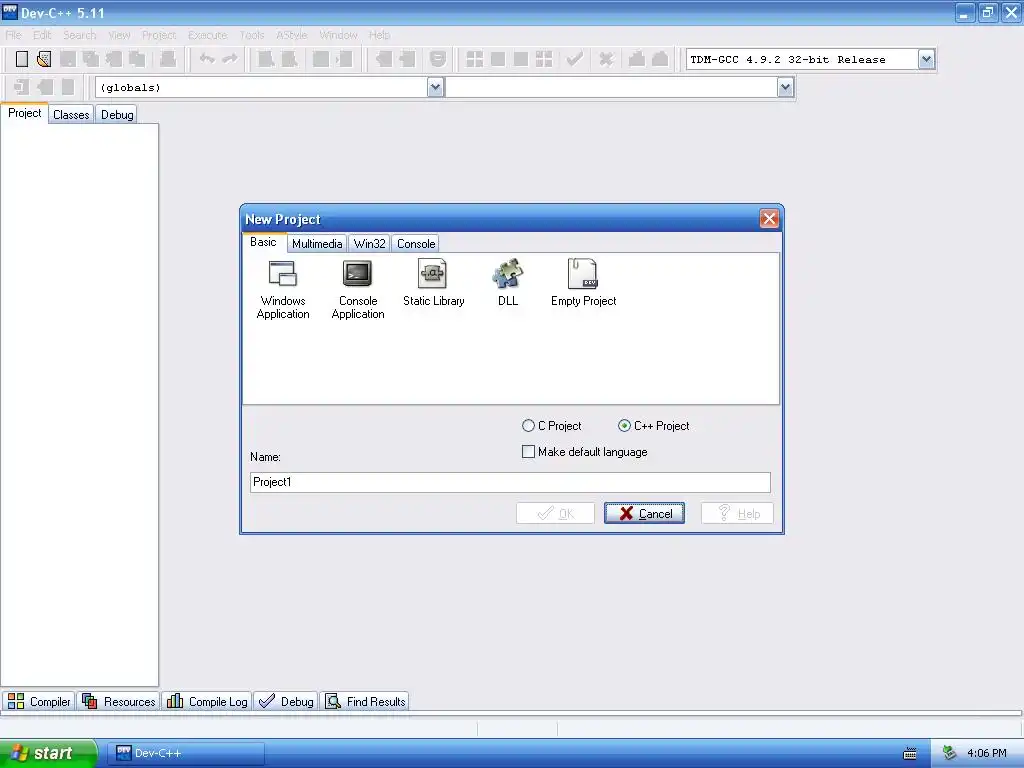The width and height of the screenshot is (1024, 768).
Task: Click the project Name input field
Action: [510, 483]
